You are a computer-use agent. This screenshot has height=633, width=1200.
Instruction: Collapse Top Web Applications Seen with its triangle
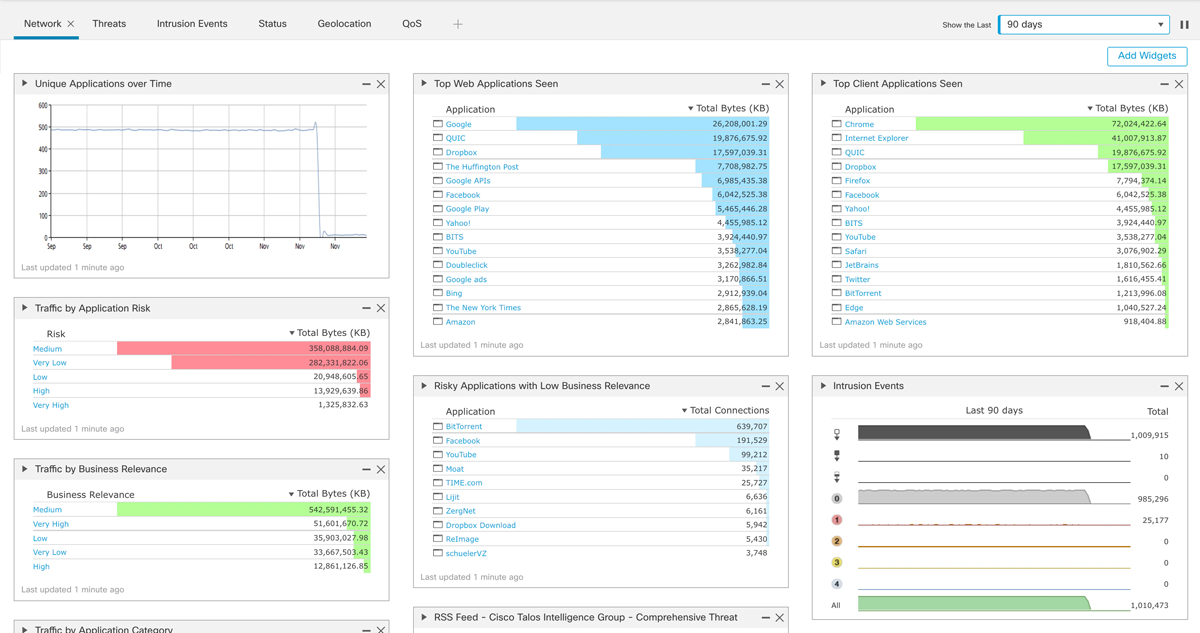point(424,84)
